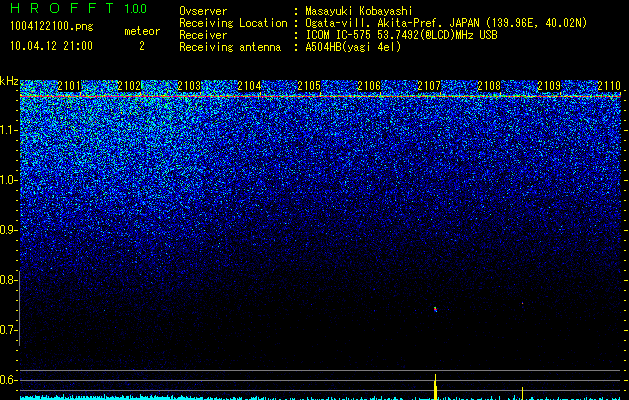Click the HROFFT 1.0.0 title text
Image resolution: width=629 pixels, height=400 pixels.
coord(78,8)
